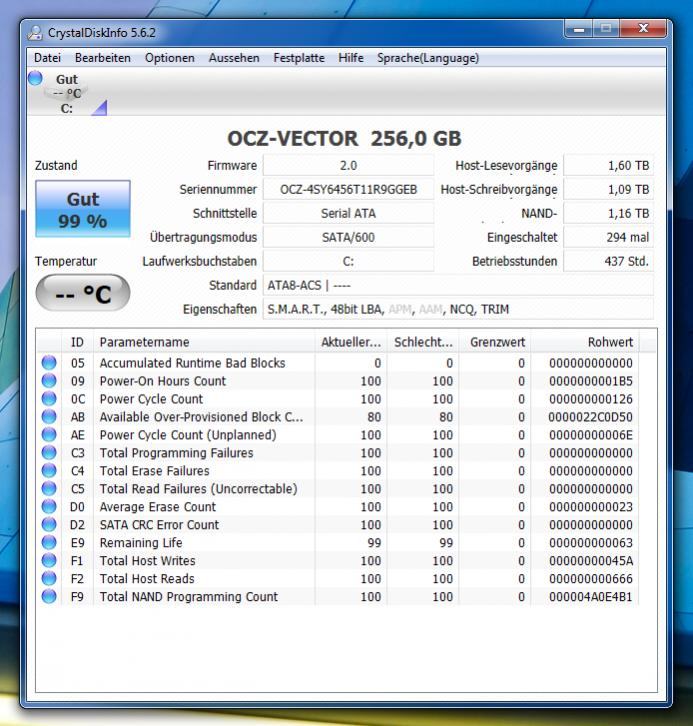Viewport: 693px width, 726px height.
Task: Click the serial number field OCZ-4SY6456T11R9GGEB
Action: (x=348, y=189)
